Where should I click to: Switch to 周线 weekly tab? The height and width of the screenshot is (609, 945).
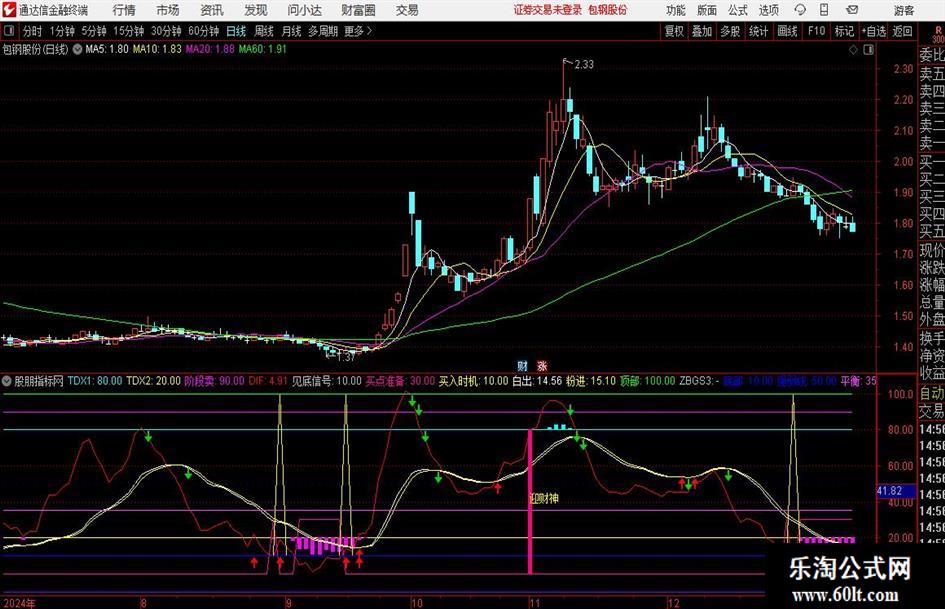point(264,31)
